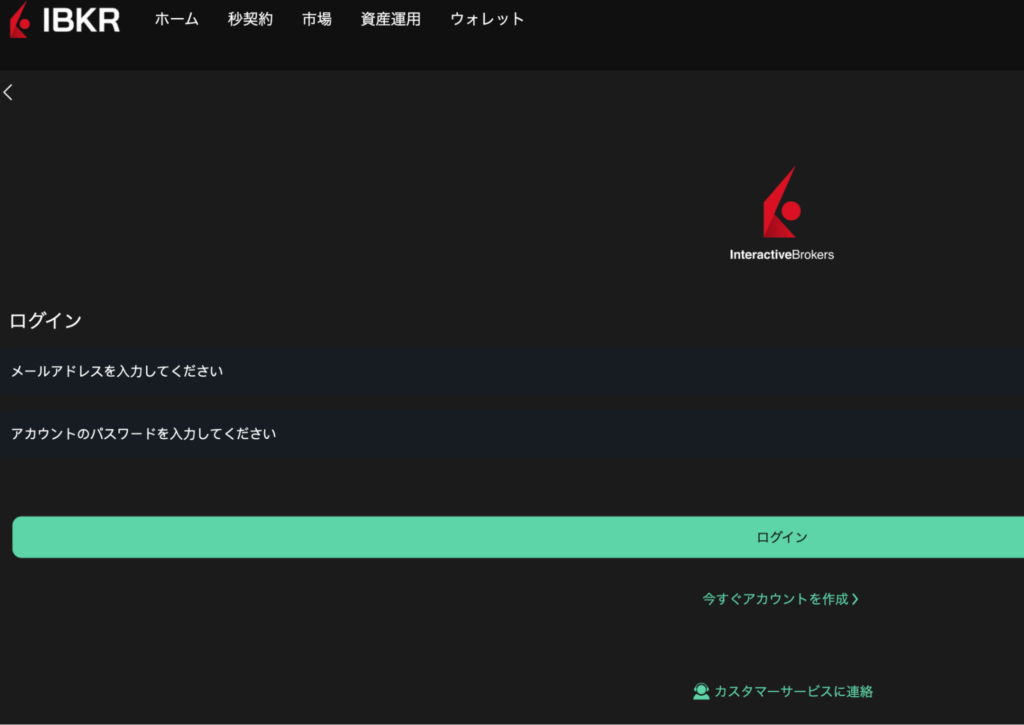Go to the ウォレット navigation item

point(487,20)
